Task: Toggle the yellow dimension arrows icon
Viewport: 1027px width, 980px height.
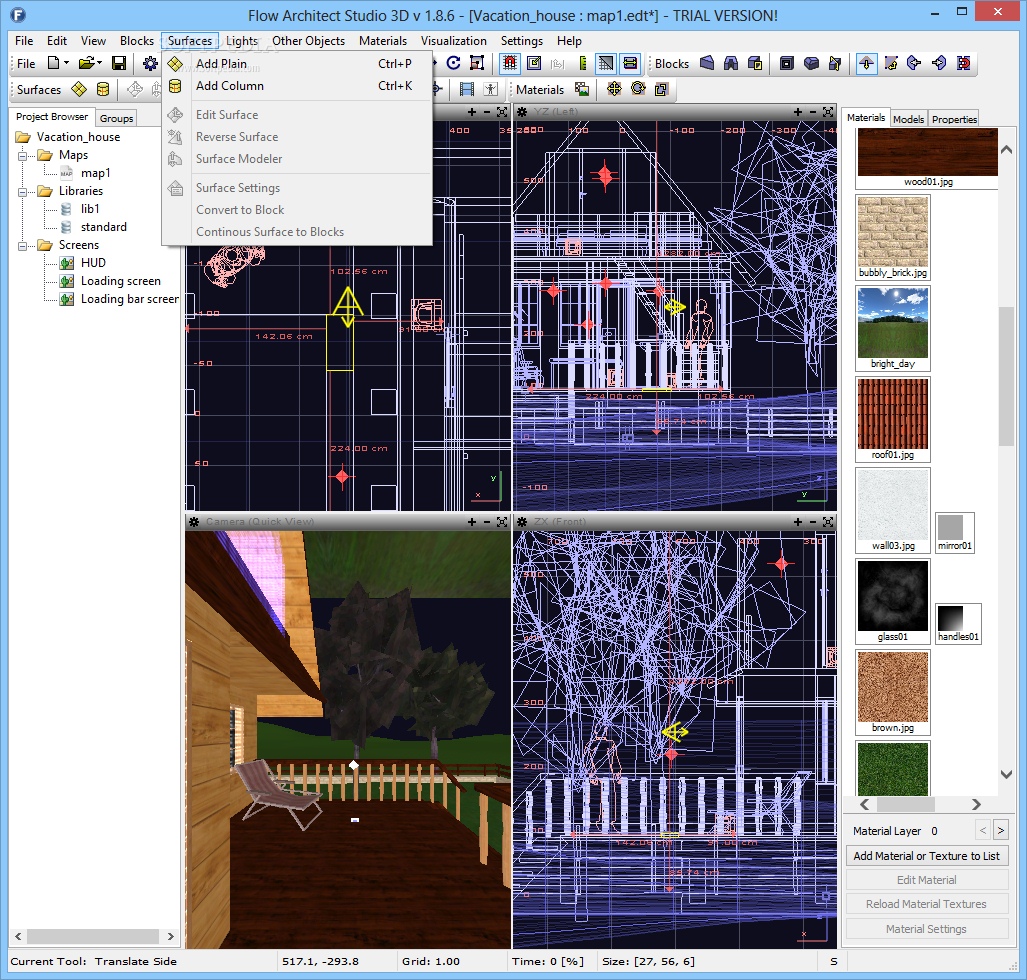Action: (x=630, y=63)
